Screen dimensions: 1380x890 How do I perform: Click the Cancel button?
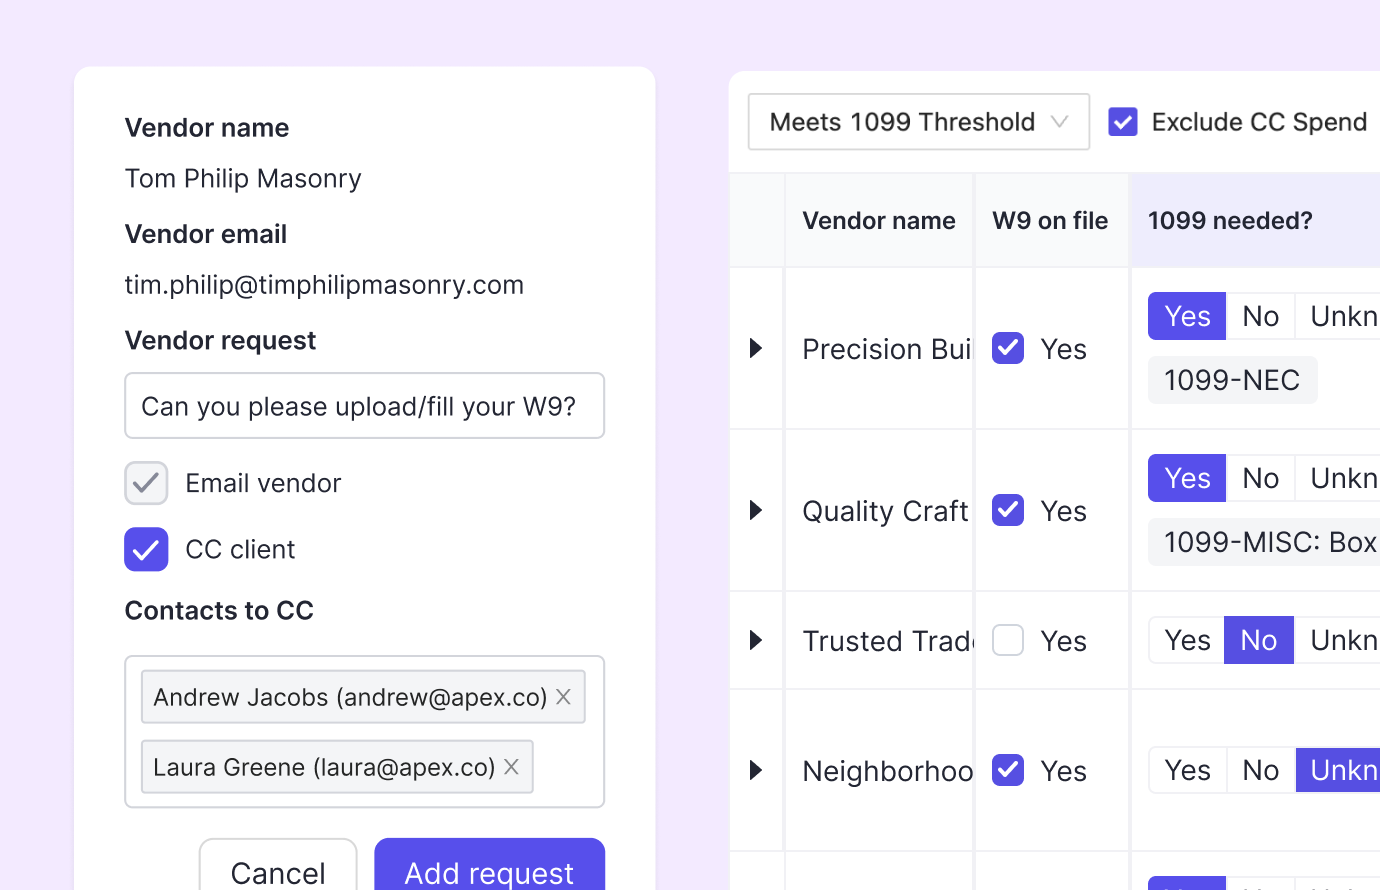tap(278, 870)
